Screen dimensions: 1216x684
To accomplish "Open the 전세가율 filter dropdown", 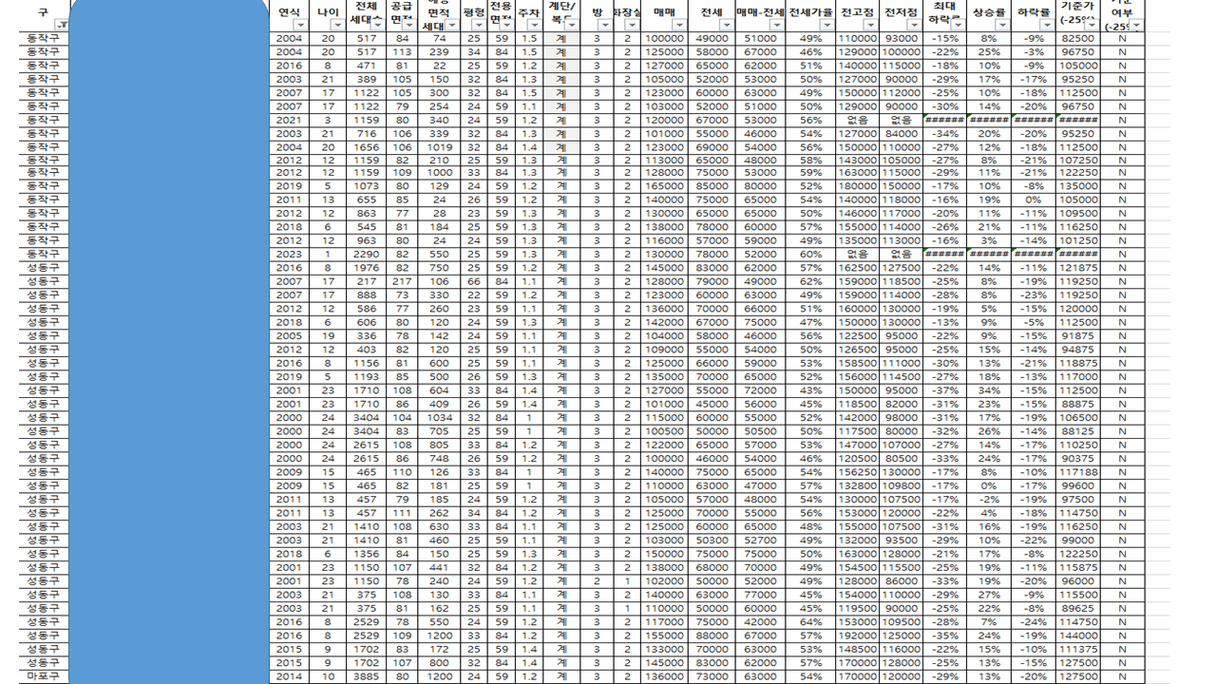I will pyautogui.click(x=828, y=25).
